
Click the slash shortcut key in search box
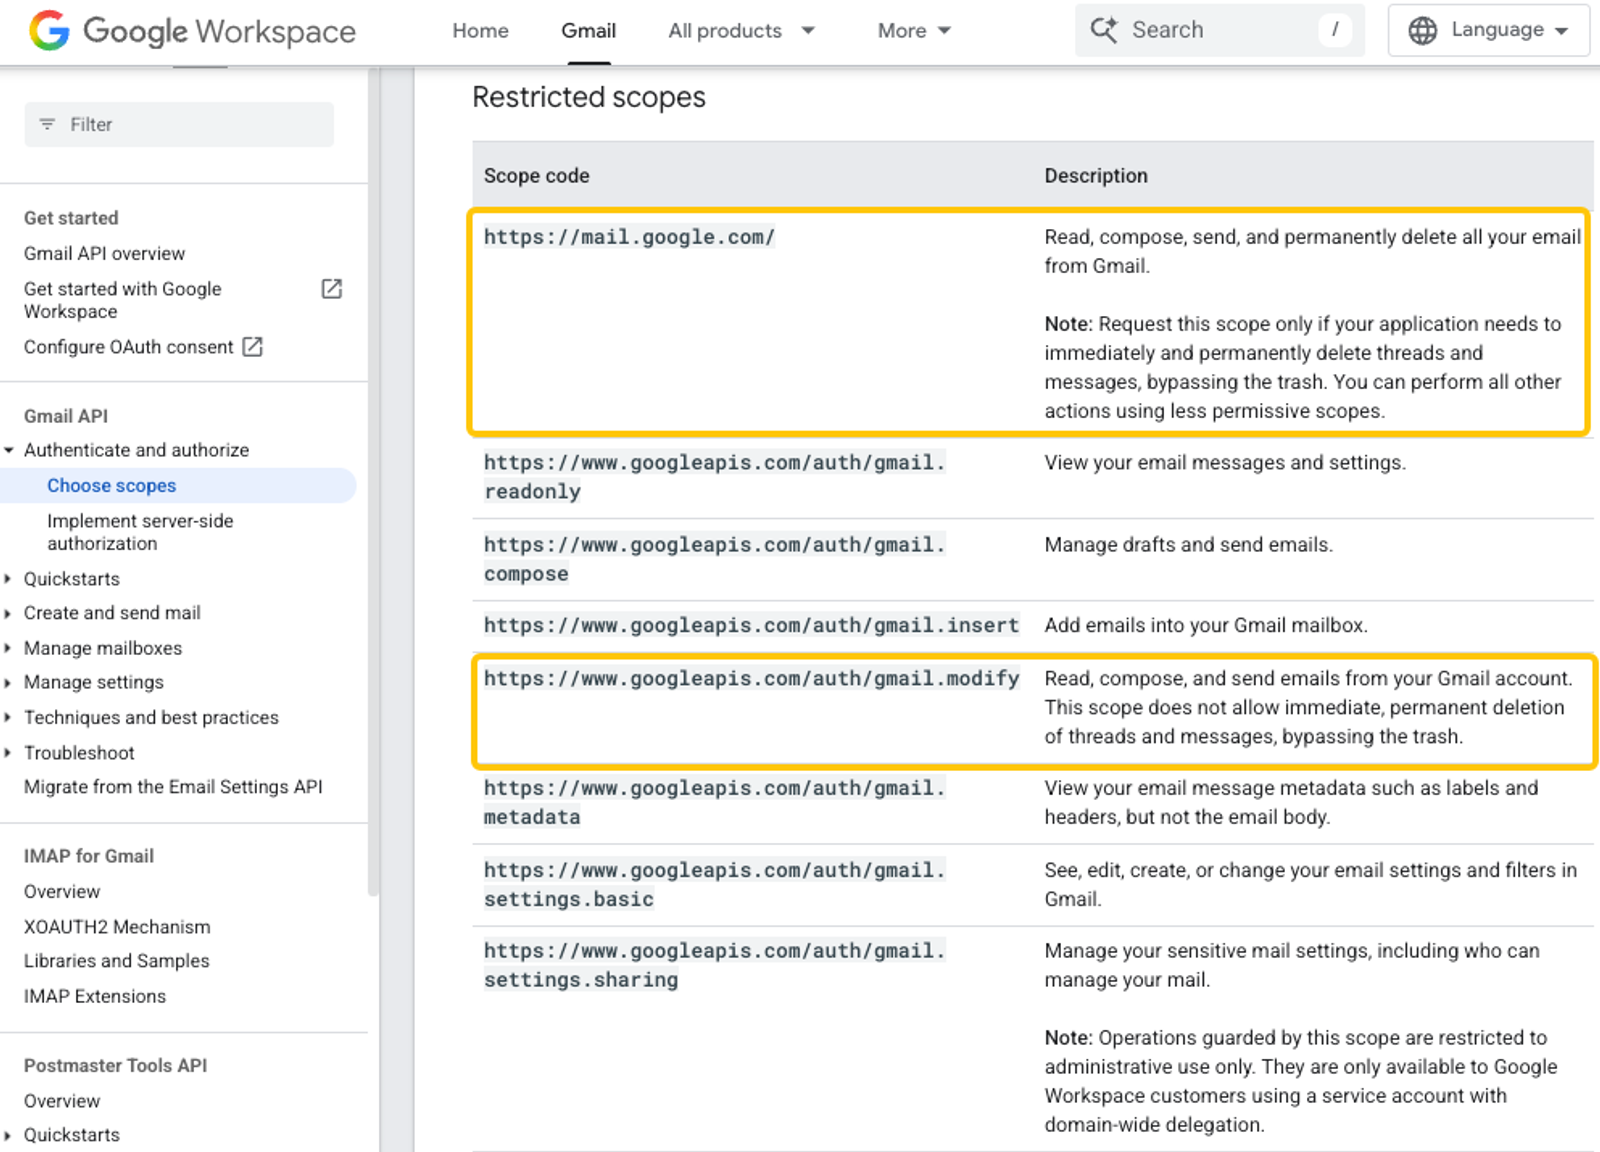(x=1335, y=30)
